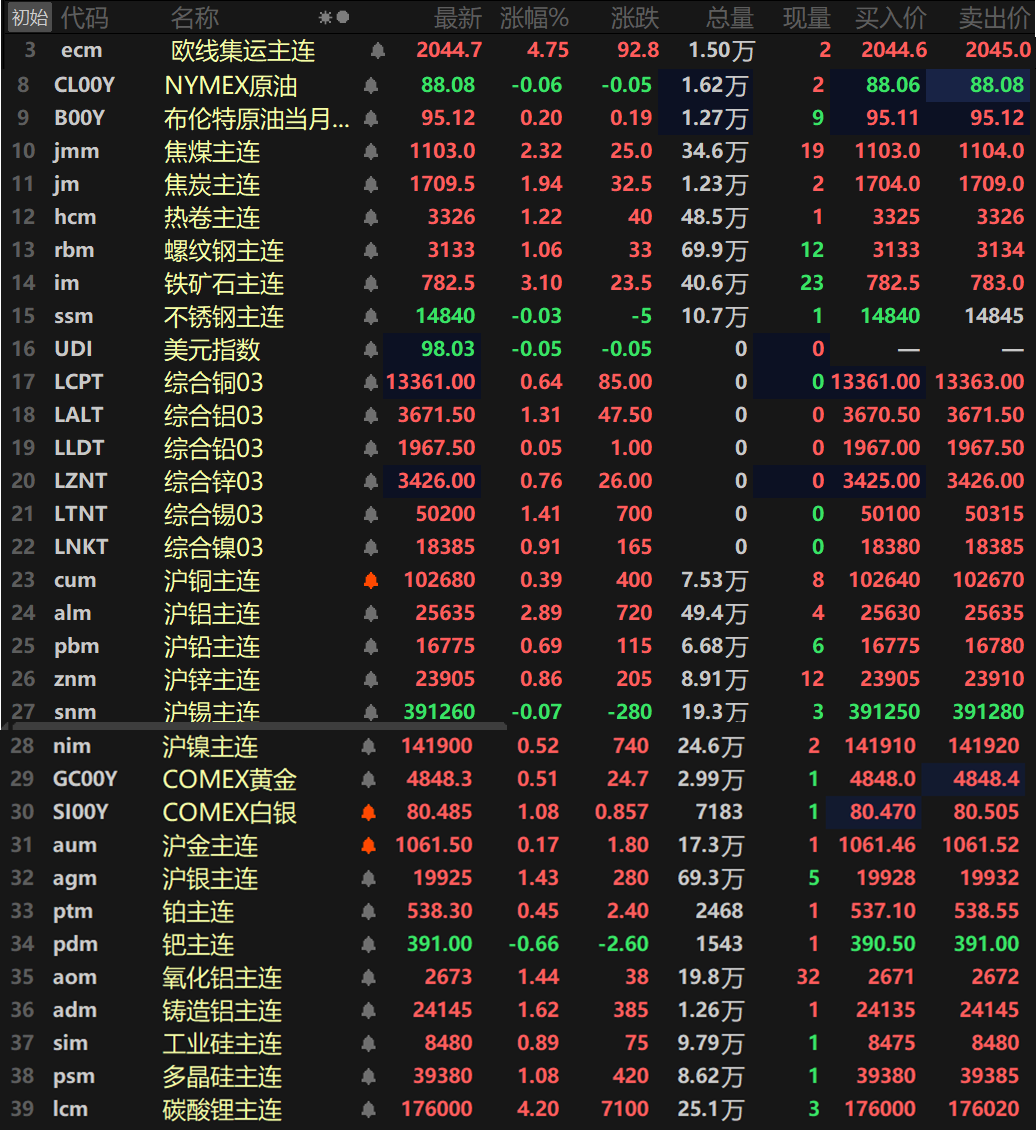This screenshot has height=1130, width=1036.
Task: Click the alert bell next to 焦煤主连
Action: [x=369, y=150]
